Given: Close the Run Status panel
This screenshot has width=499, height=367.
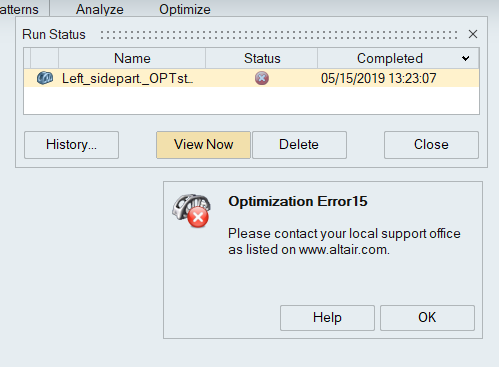Looking at the screenshot, I should click(x=473, y=34).
